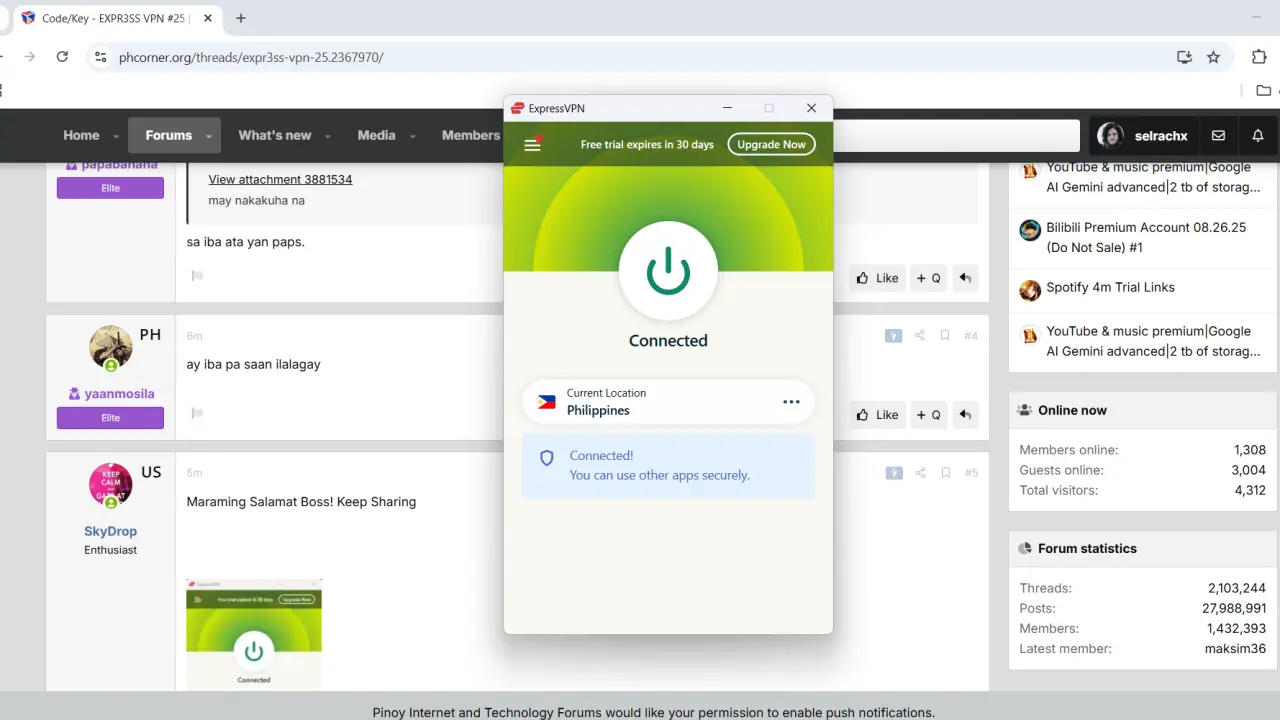Reply to papabanana's post arrow
The height and width of the screenshot is (720, 1280).
965,278
